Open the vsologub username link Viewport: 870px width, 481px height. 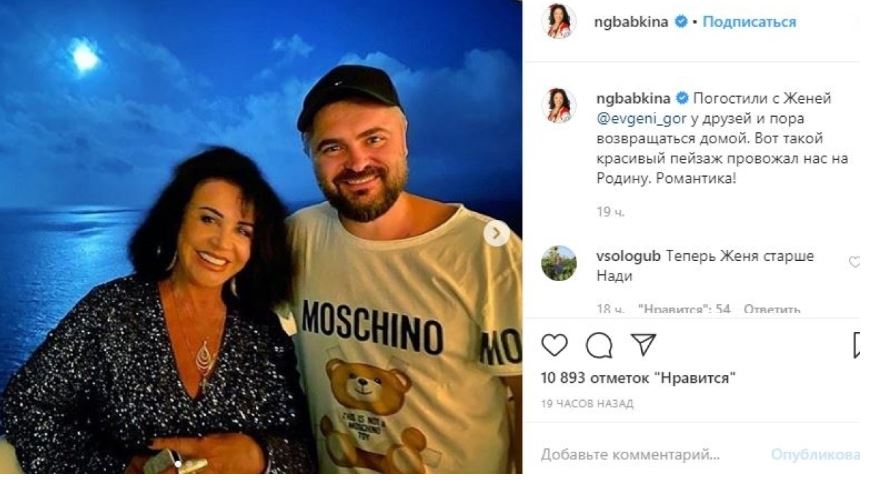tap(628, 256)
